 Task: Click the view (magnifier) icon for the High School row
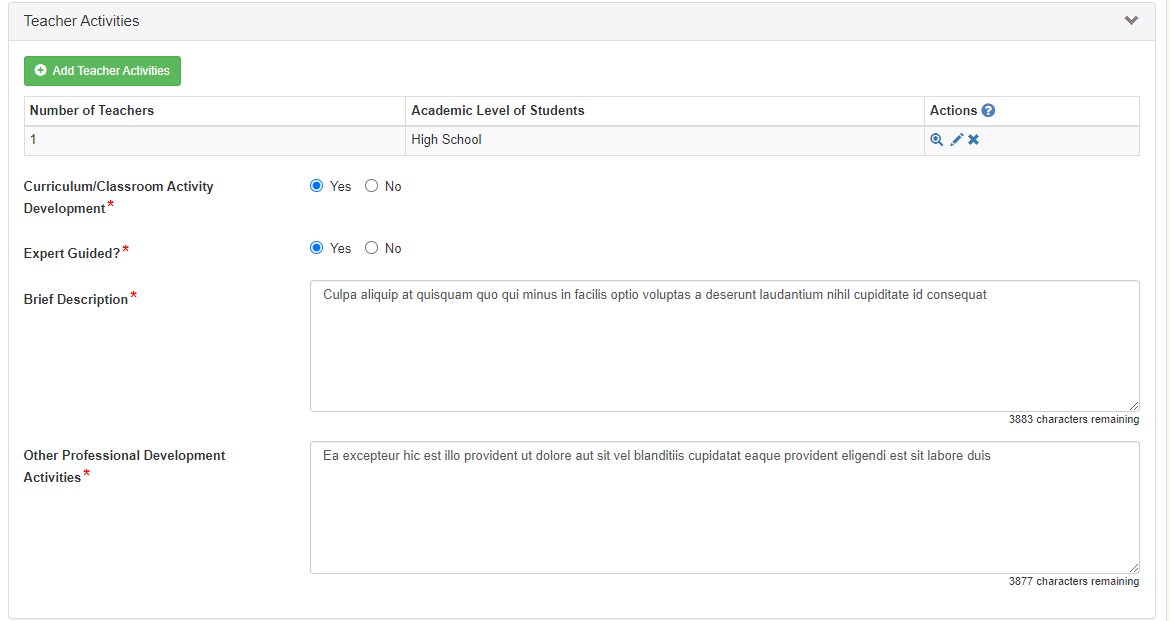click(937, 140)
